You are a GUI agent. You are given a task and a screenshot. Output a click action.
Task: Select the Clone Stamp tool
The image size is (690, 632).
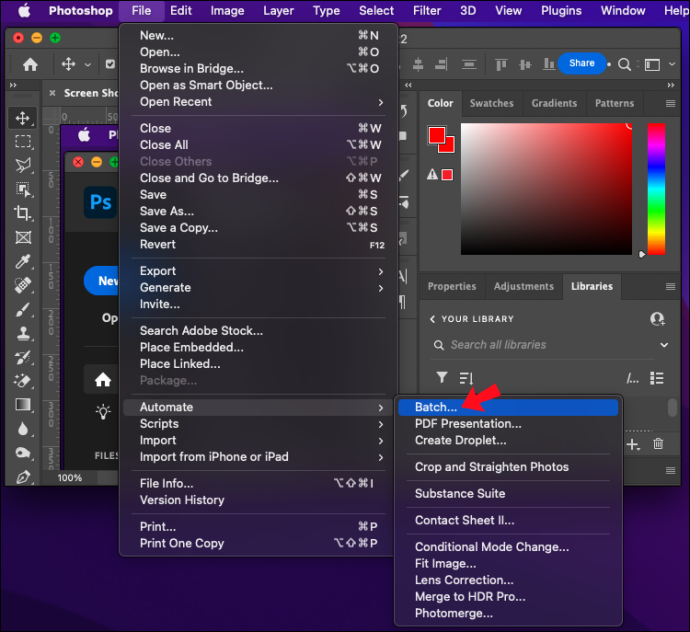click(x=23, y=333)
